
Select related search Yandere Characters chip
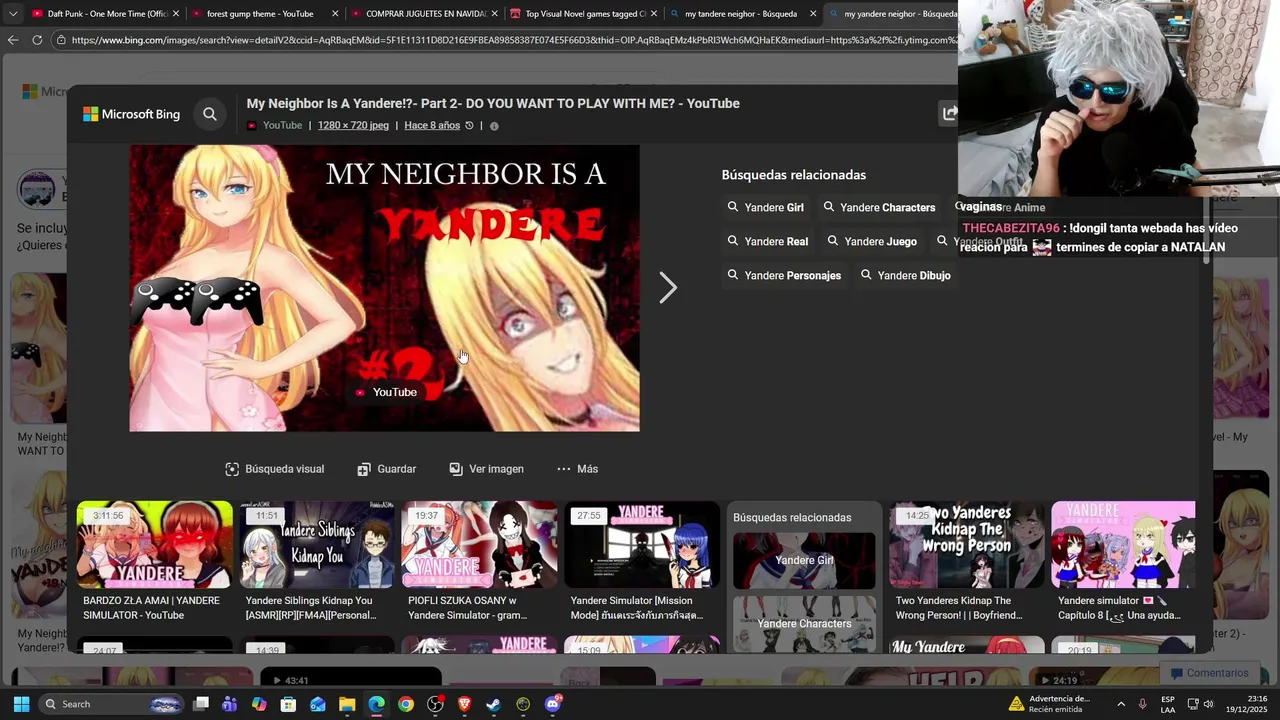pos(879,207)
